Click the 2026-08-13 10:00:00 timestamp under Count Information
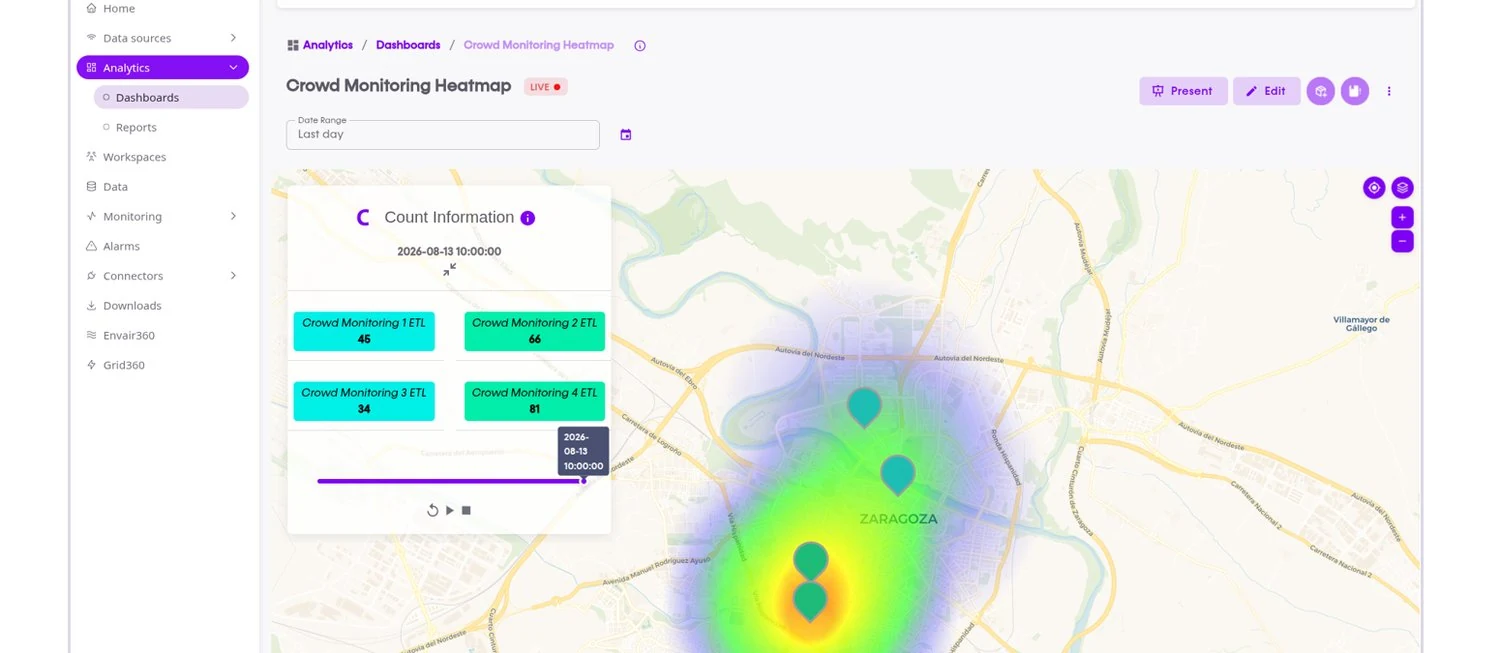 coord(449,252)
